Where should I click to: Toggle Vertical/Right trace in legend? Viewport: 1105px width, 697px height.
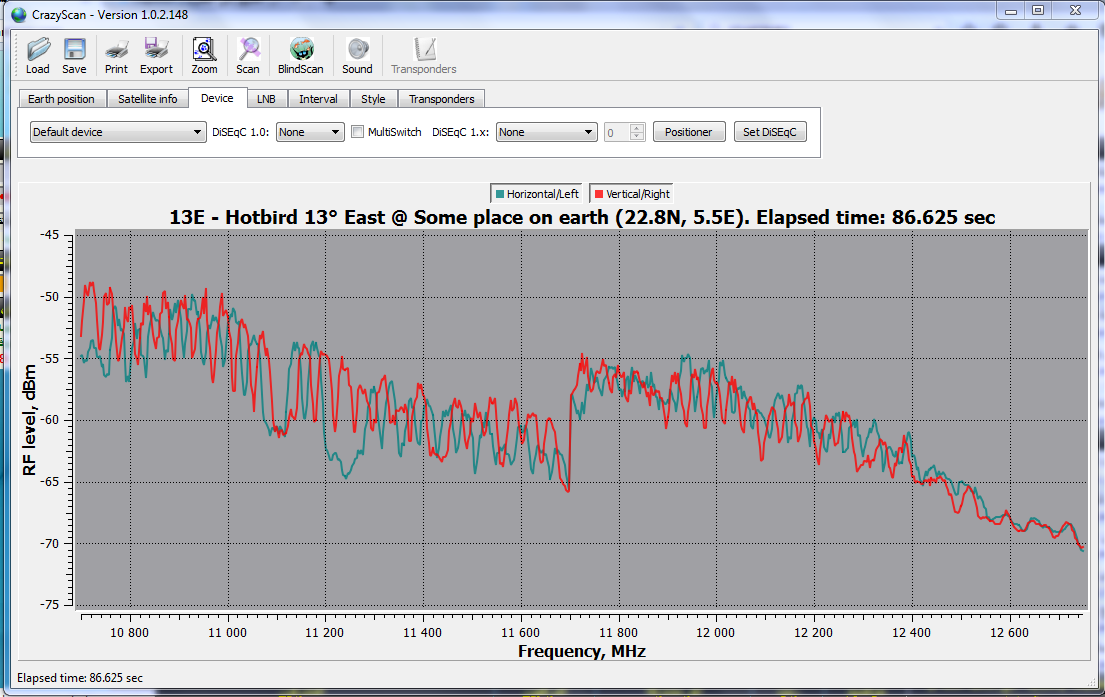[631, 194]
